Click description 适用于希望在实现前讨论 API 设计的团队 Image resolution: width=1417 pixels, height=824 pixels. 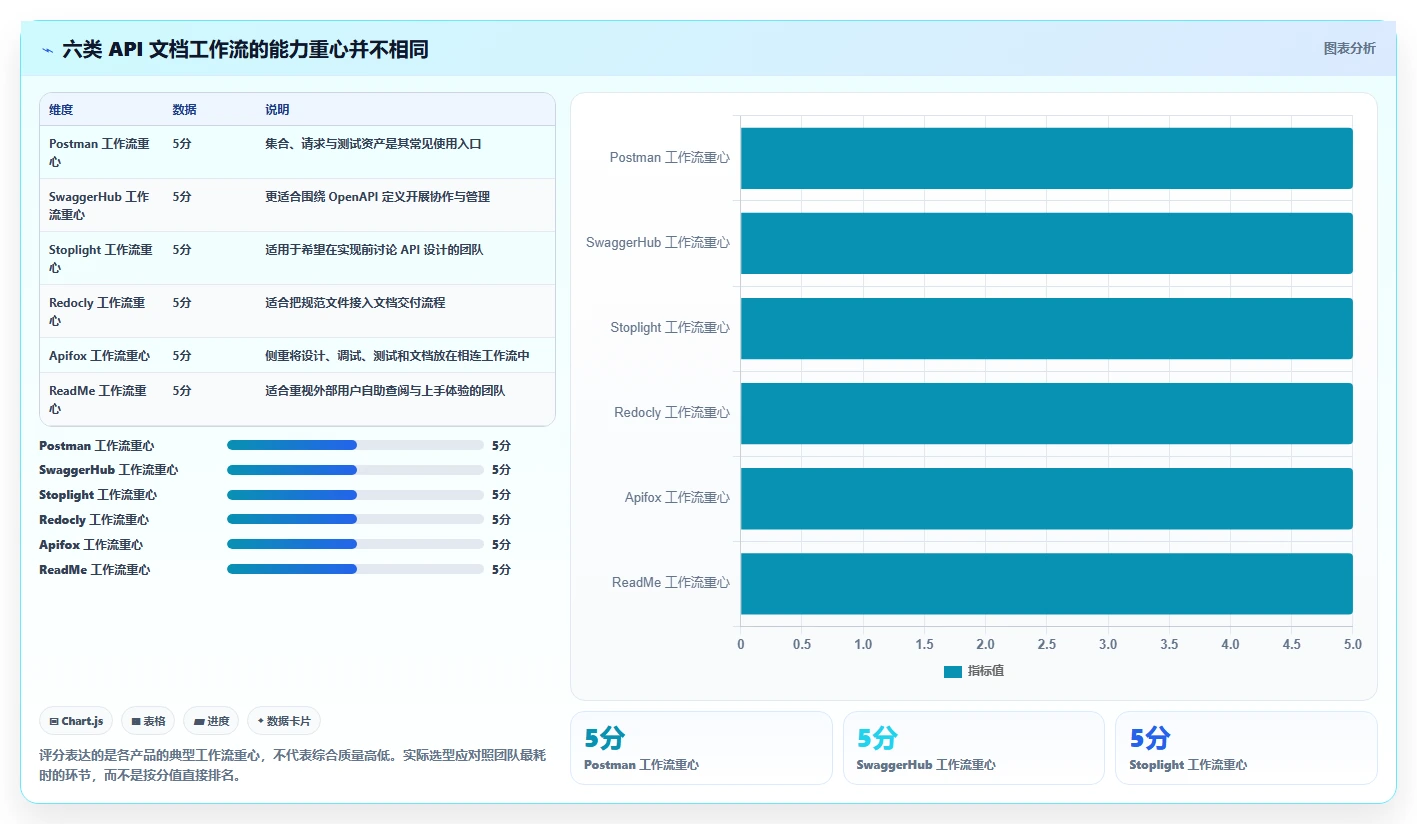[x=374, y=250]
